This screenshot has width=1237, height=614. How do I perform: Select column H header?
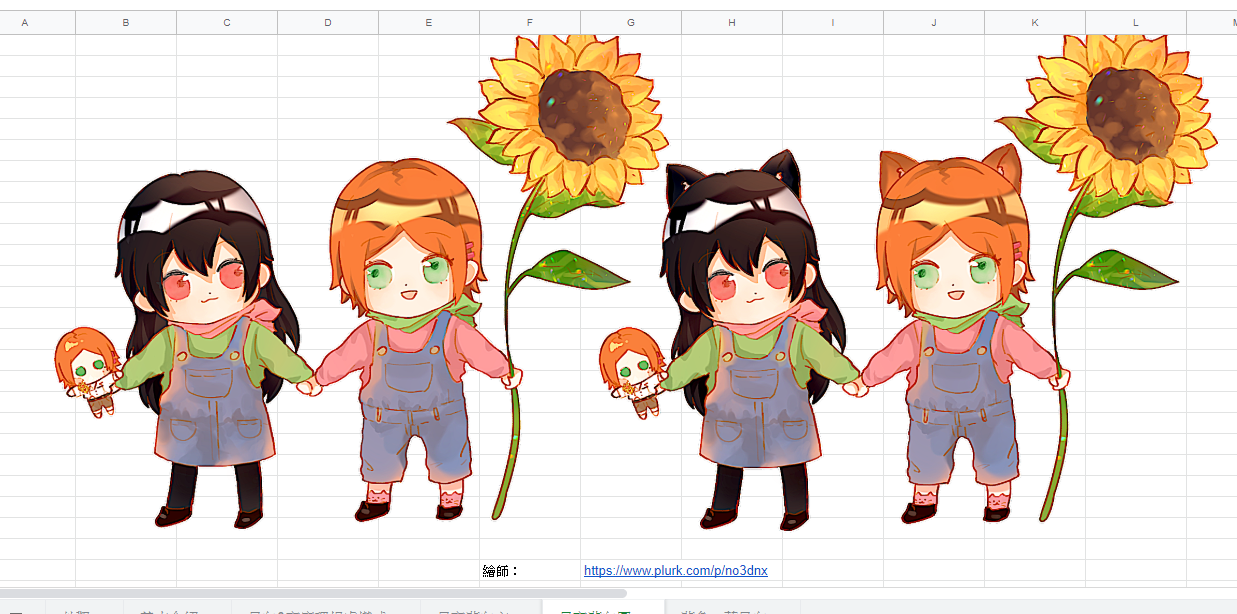(x=732, y=22)
